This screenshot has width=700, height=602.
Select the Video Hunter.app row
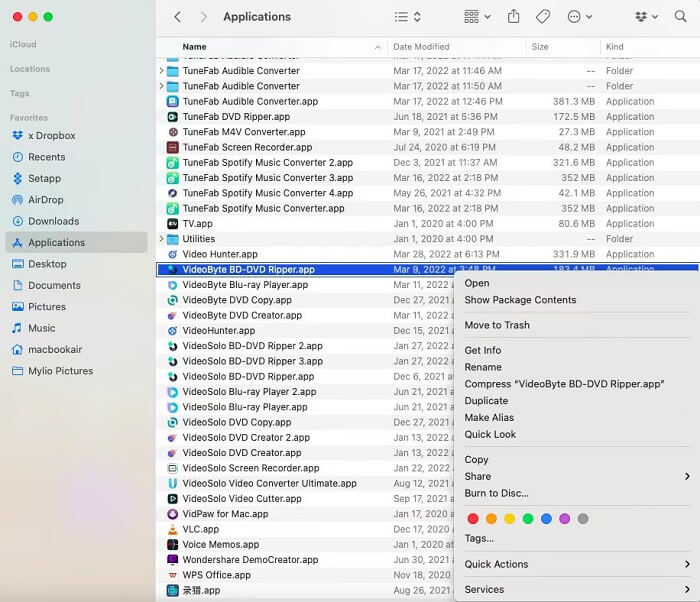tap(428, 254)
